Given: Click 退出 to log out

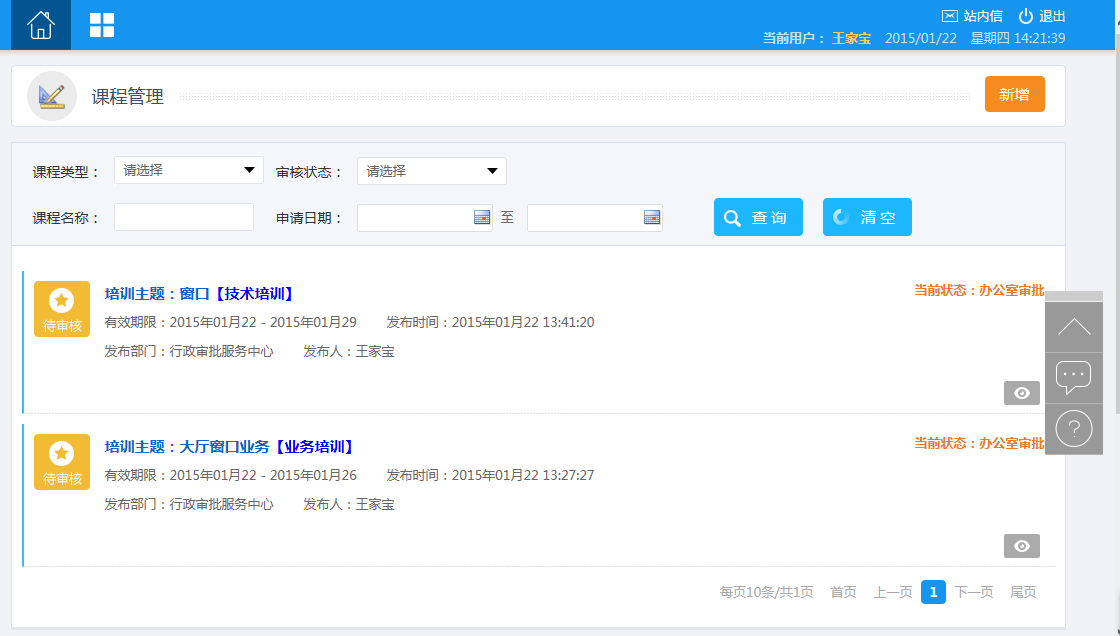Looking at the screenshot, I should point(1042,16).
